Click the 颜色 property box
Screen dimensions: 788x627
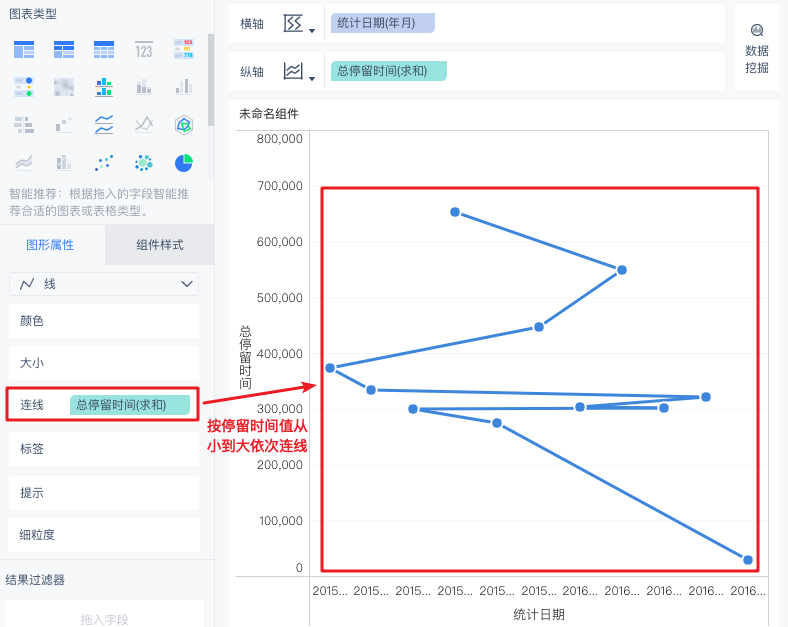click(104, 321)
